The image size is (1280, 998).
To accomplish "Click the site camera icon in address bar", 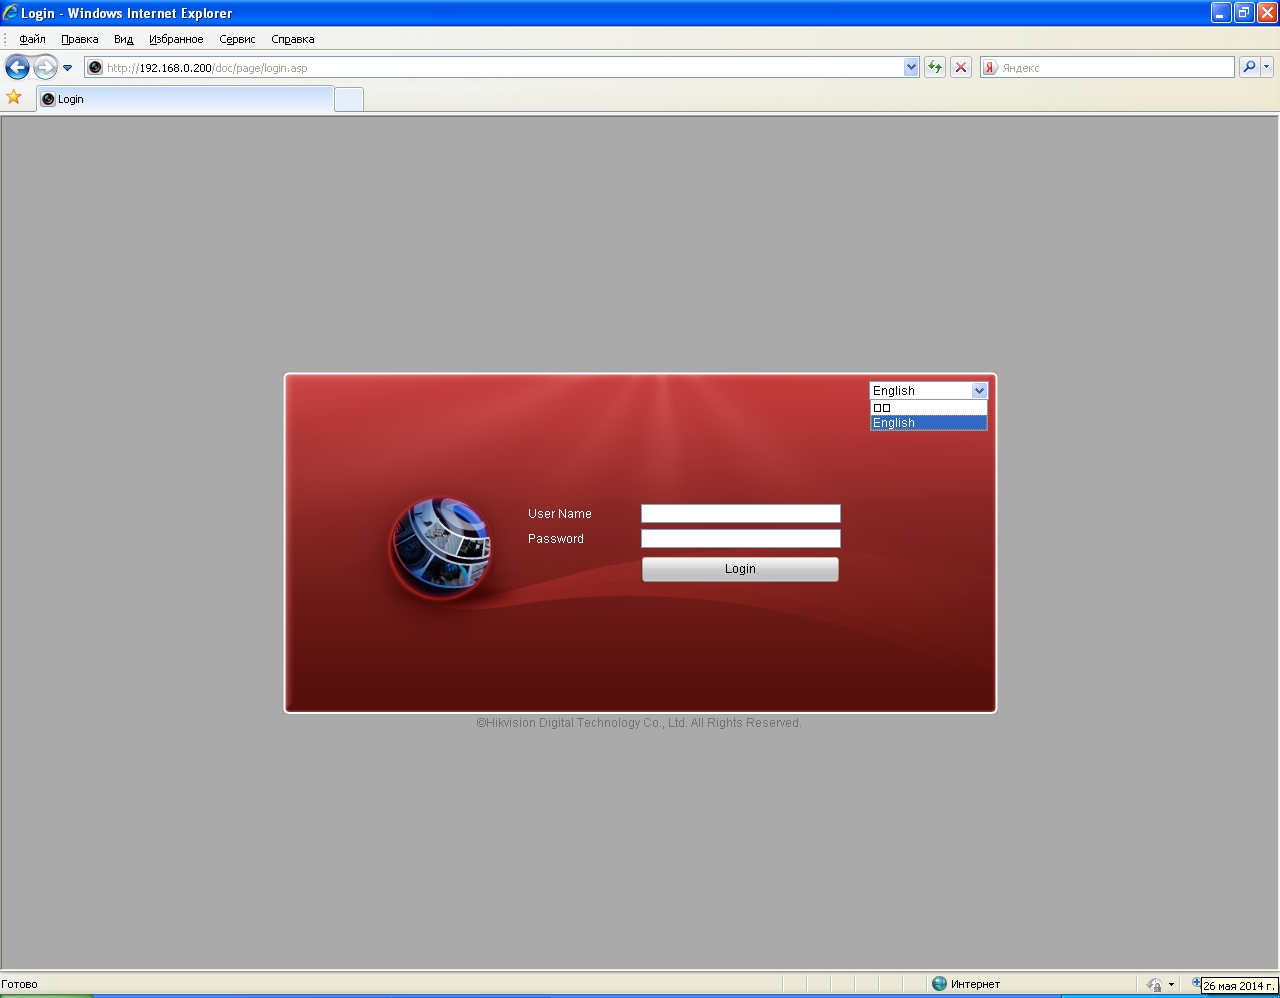I will pyautogui.click(x=95, y=68).
